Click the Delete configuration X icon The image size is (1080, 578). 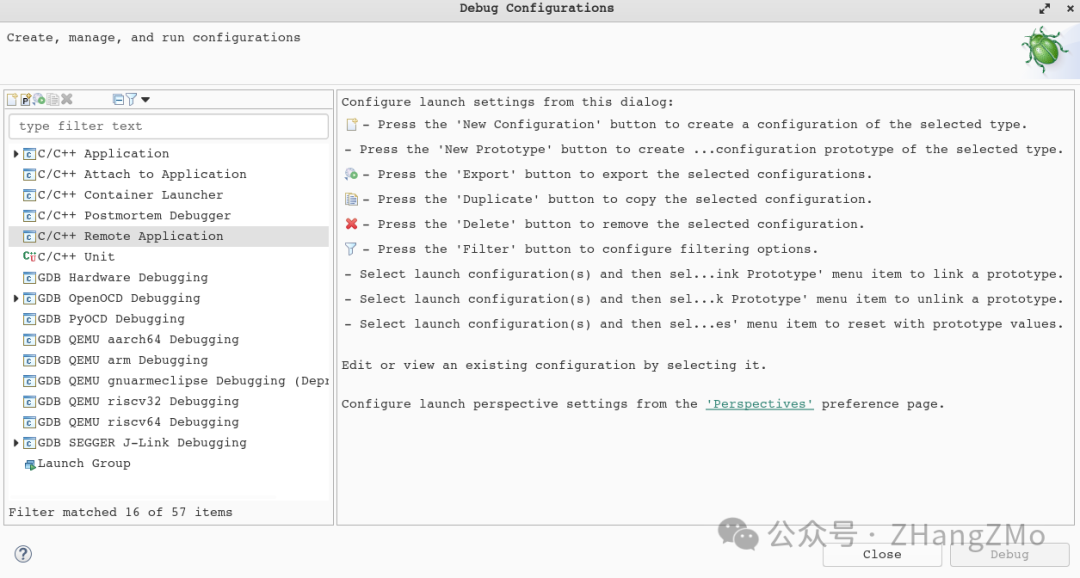coord(67,100)
